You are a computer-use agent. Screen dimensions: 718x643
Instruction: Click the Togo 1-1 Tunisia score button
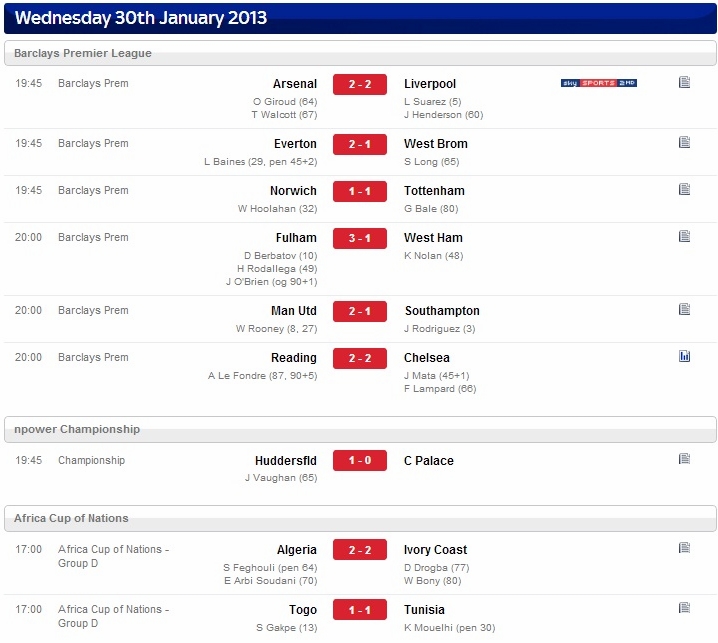(x=359, y=610)
